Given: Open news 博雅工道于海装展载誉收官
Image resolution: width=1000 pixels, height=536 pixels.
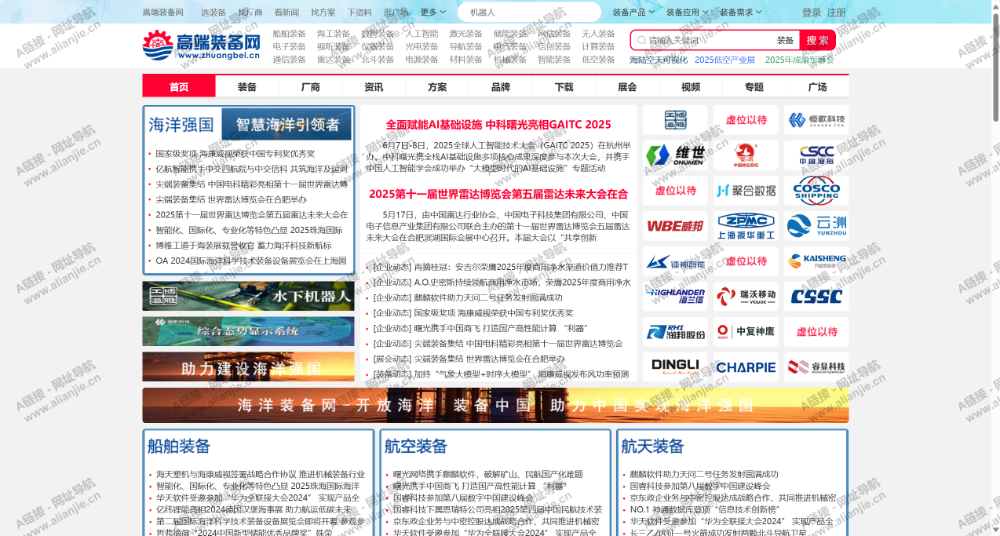Looking at the screenshot, I should (243, 245).
